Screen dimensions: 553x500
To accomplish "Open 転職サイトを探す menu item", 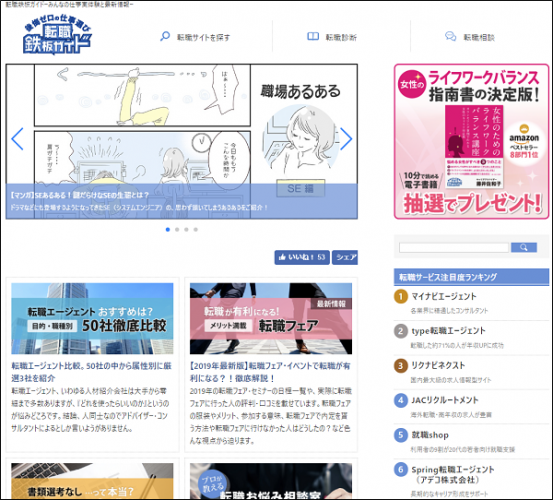I will click(203, 37).
